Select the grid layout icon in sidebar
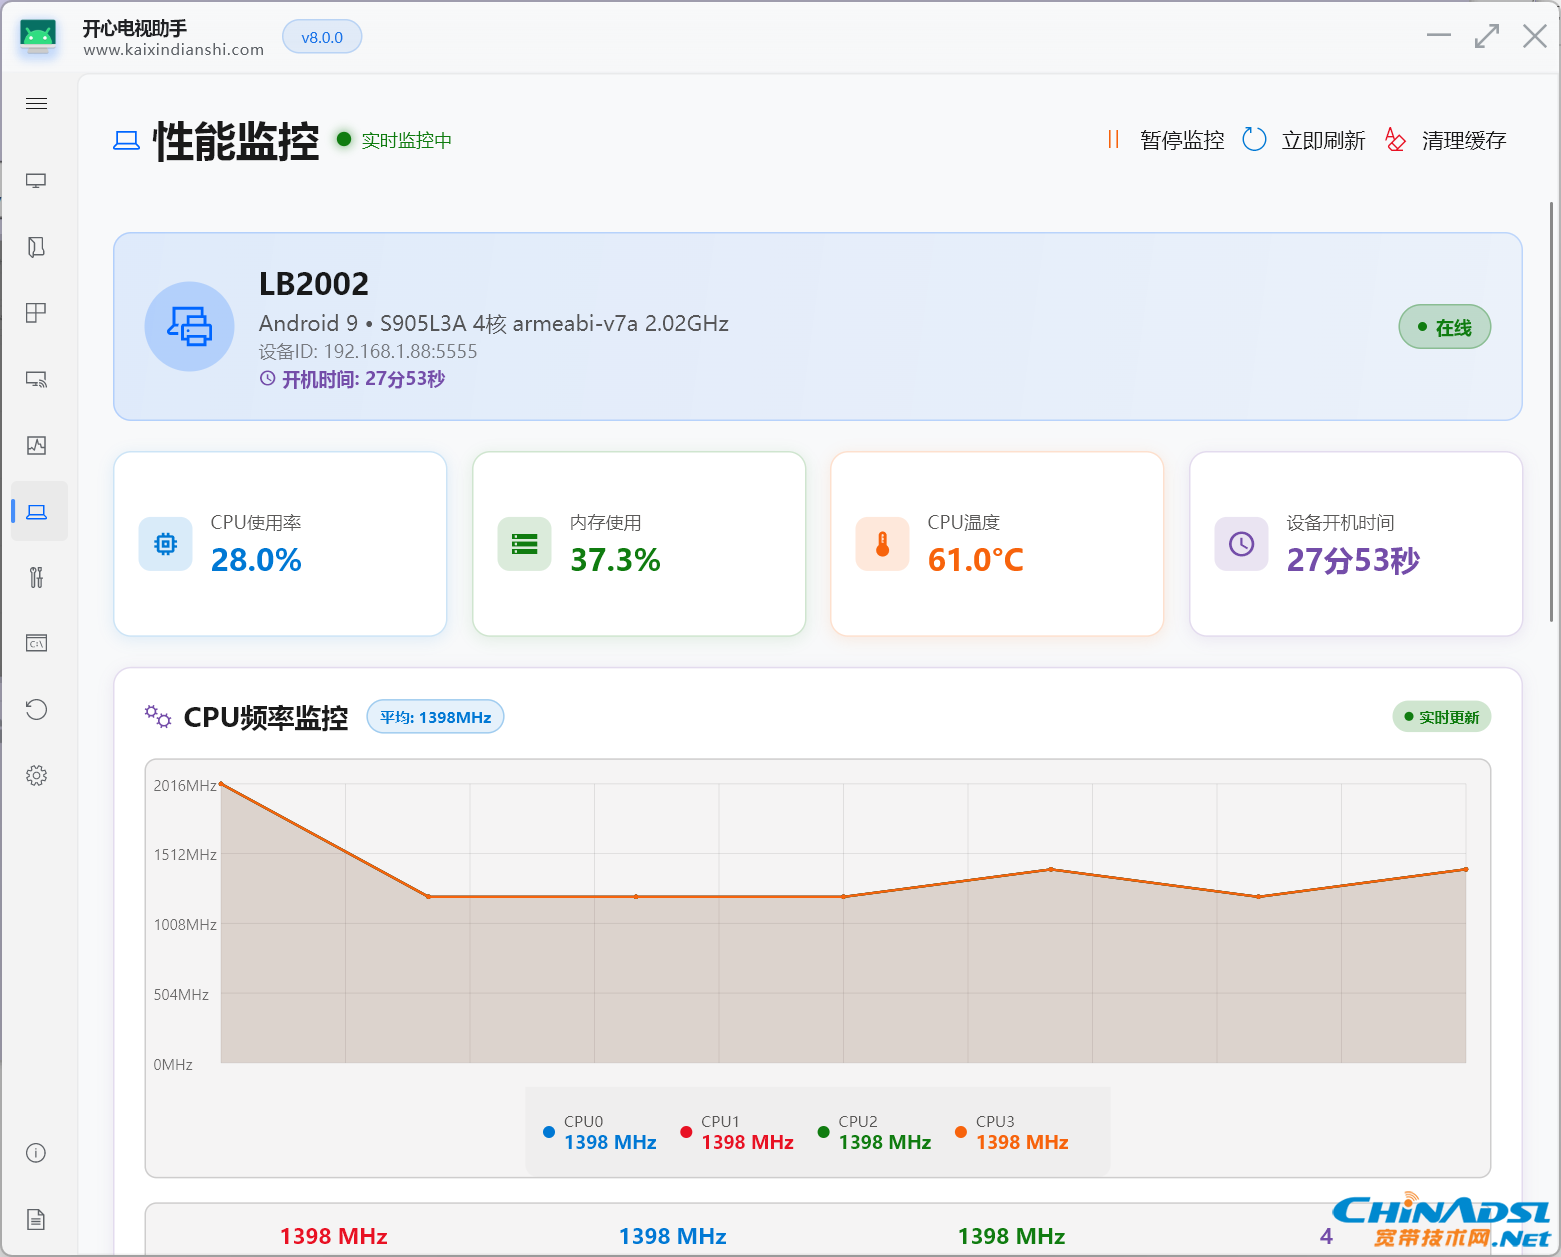Viewport: 1561px width, 1257px height. [37, 313]
